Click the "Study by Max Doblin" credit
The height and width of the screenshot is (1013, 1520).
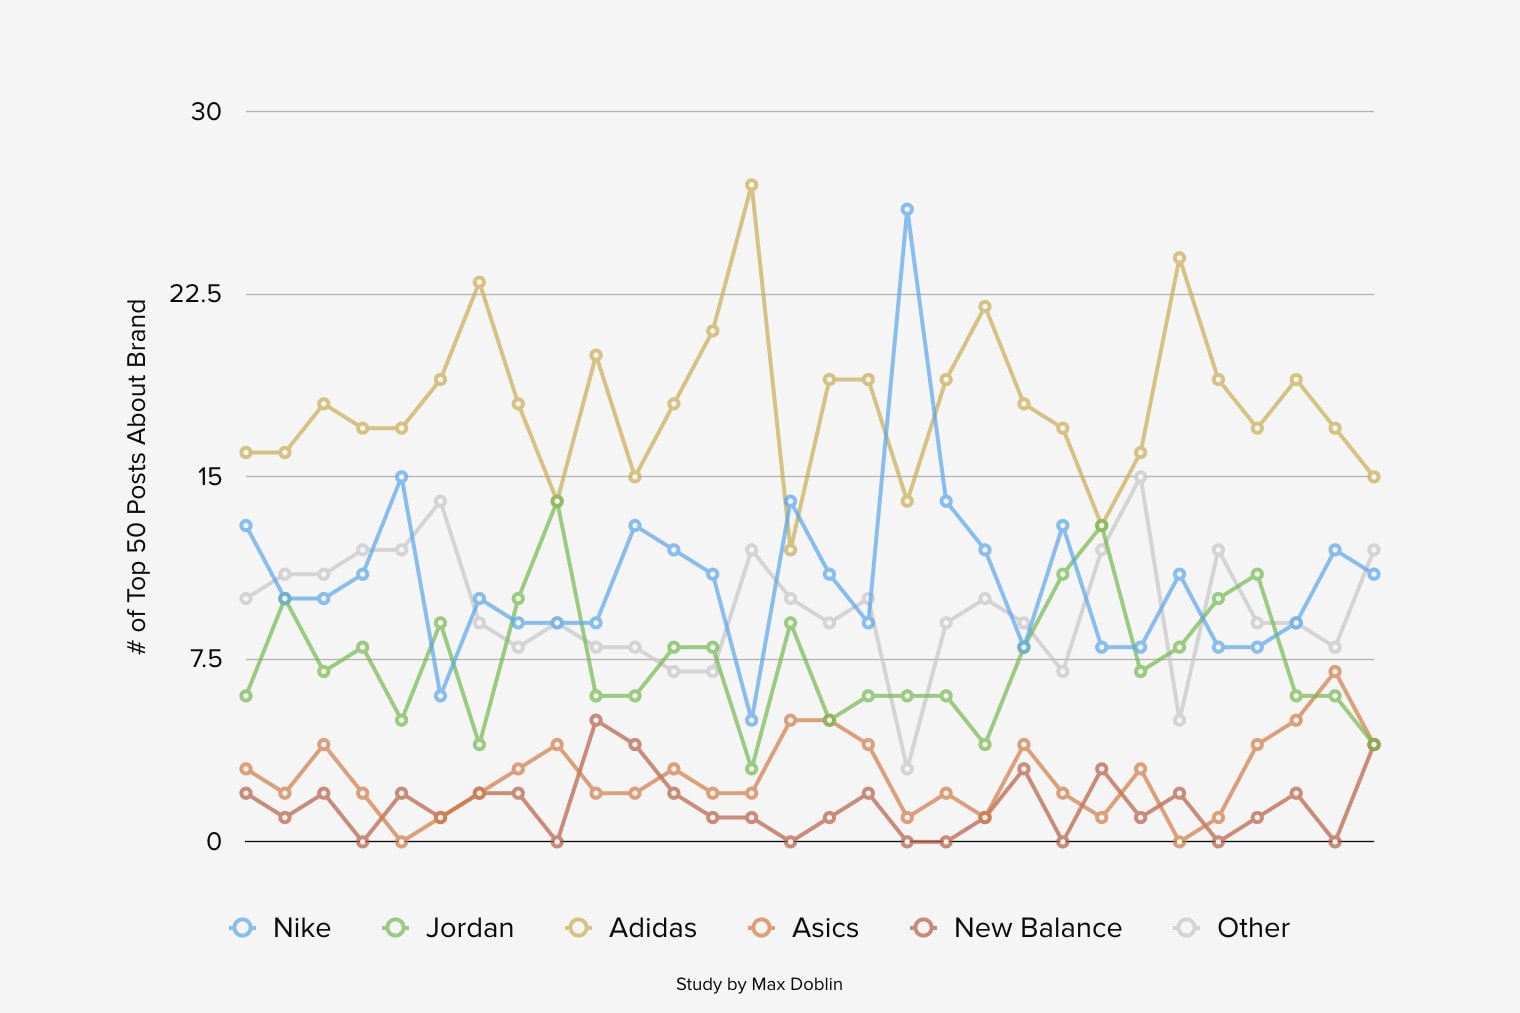(759, 984)
